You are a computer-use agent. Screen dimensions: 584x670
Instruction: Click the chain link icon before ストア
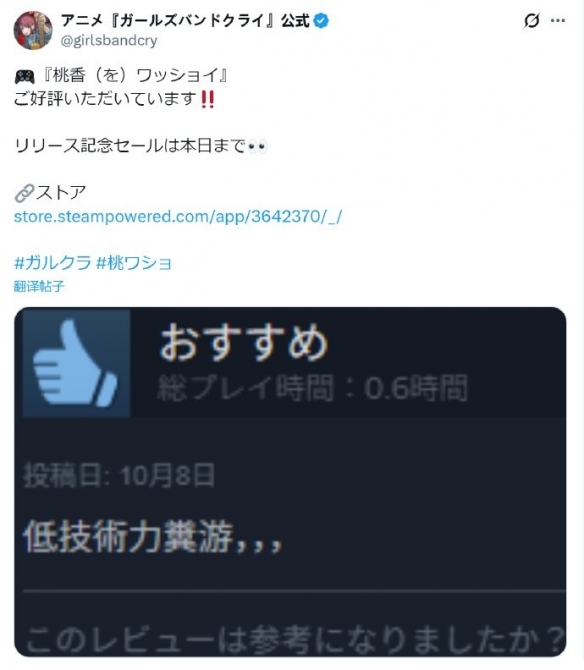coord(24,194)
